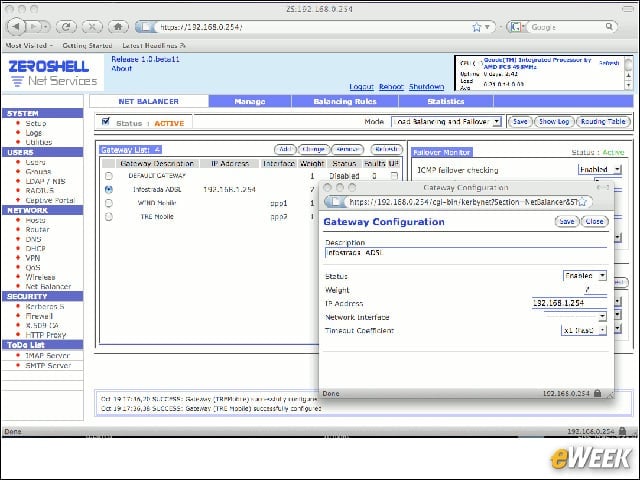Screen dimensions: 640x480
Task: Toggle the UP checkbox for DEFAULT GATEWAY
Action: pos(394,176)
